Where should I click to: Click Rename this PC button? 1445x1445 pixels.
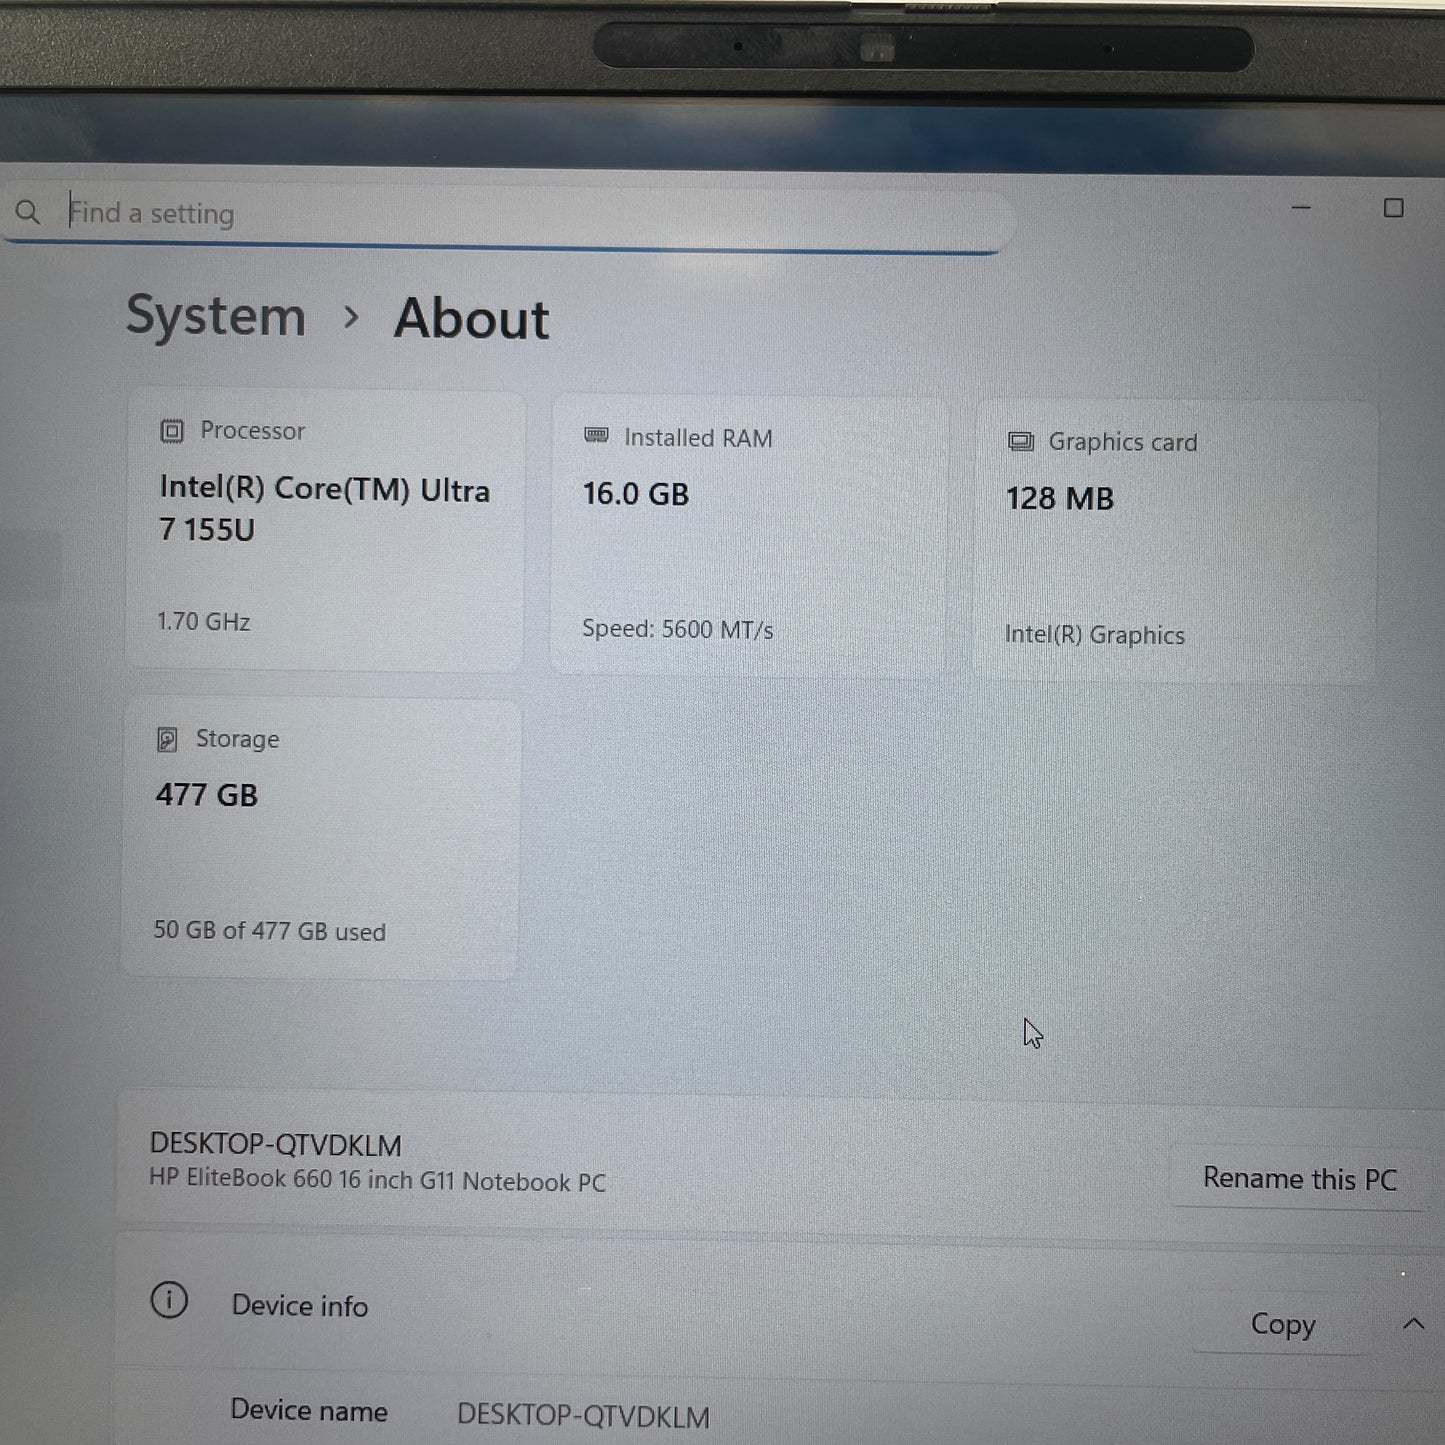coord(1299,1179)
